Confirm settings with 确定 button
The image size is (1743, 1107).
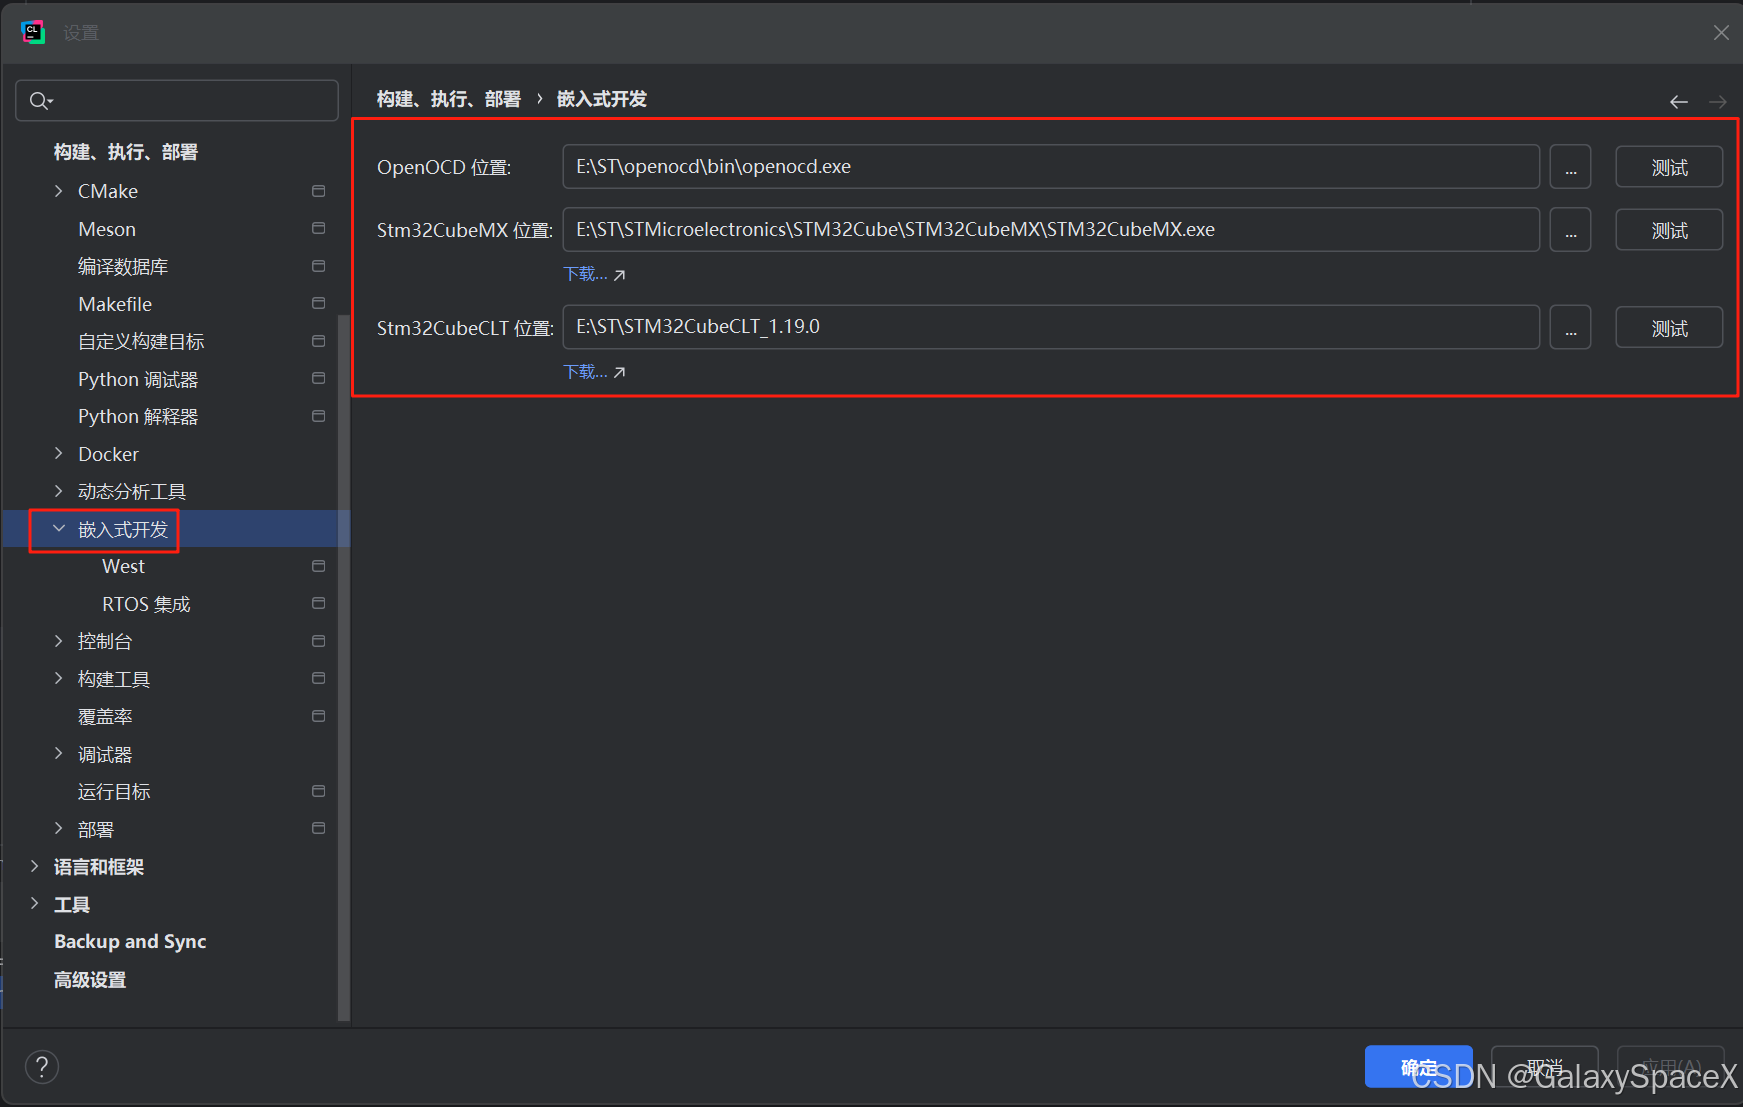click(x=1418, y=1067)
